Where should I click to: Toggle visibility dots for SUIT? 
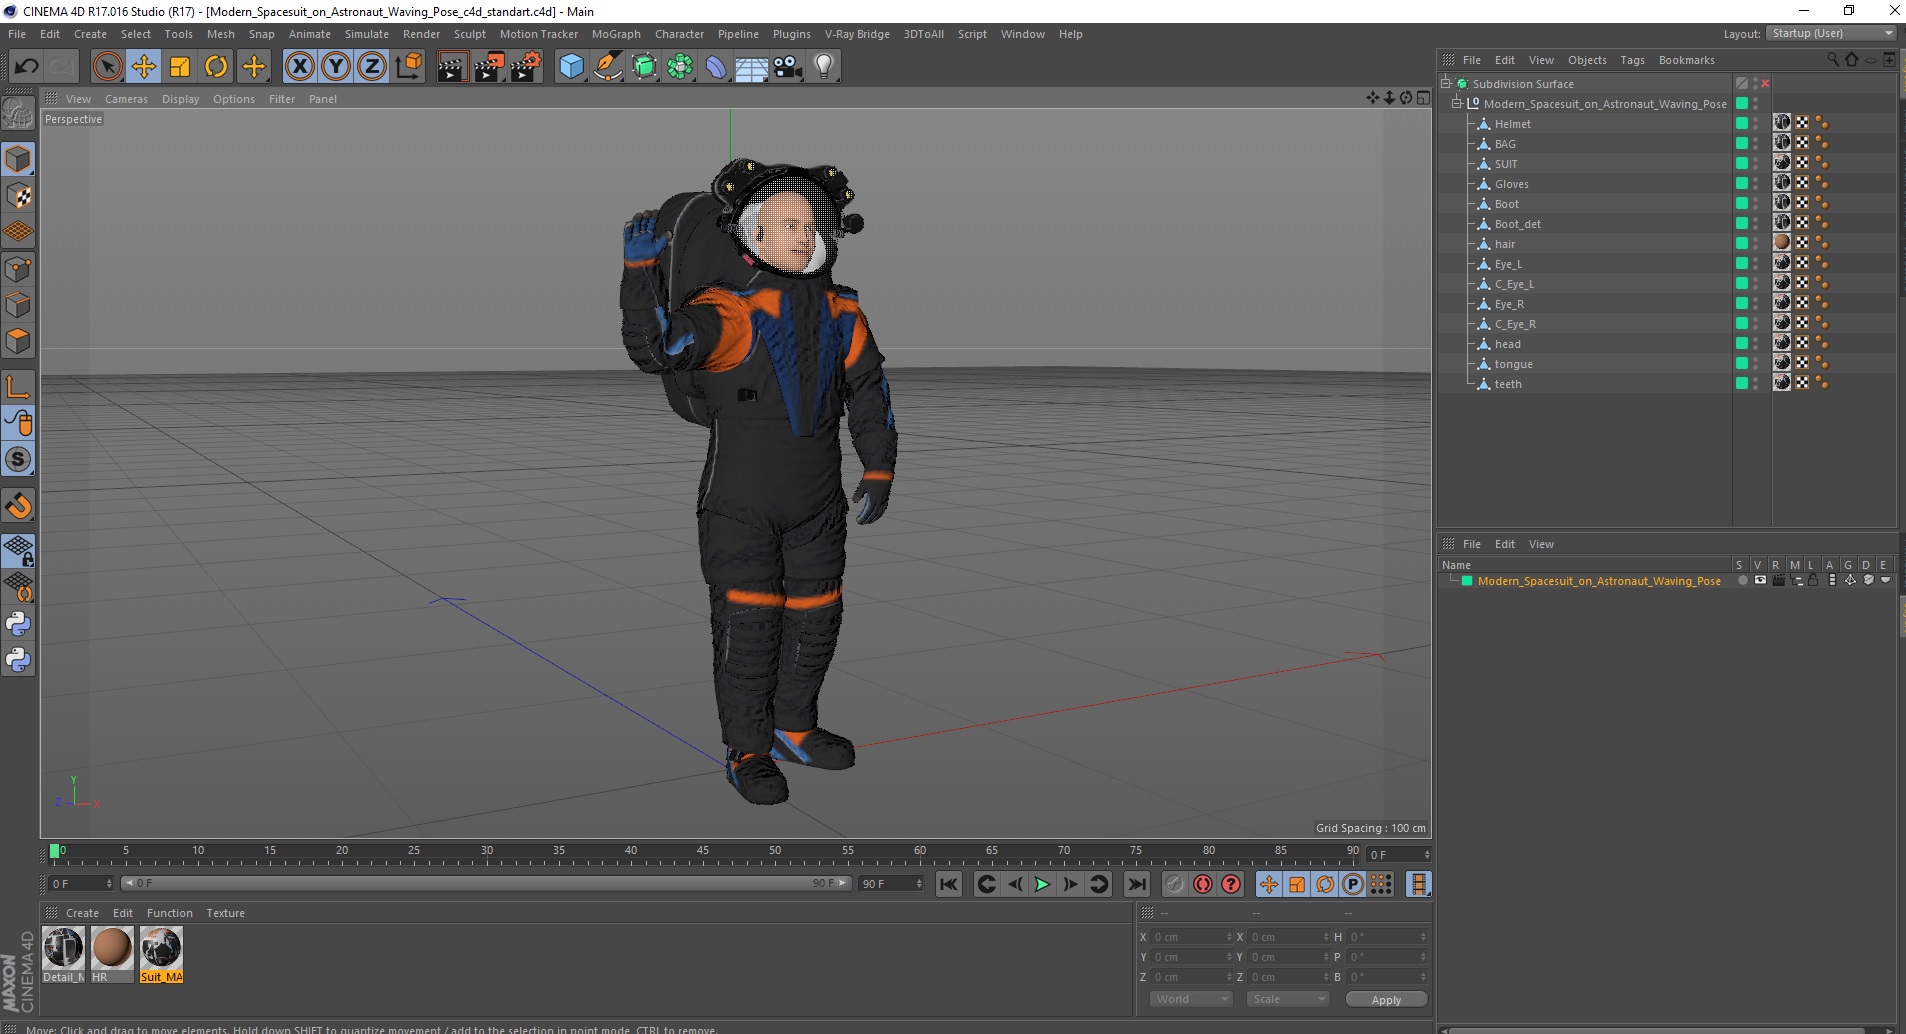(1756, 163)
